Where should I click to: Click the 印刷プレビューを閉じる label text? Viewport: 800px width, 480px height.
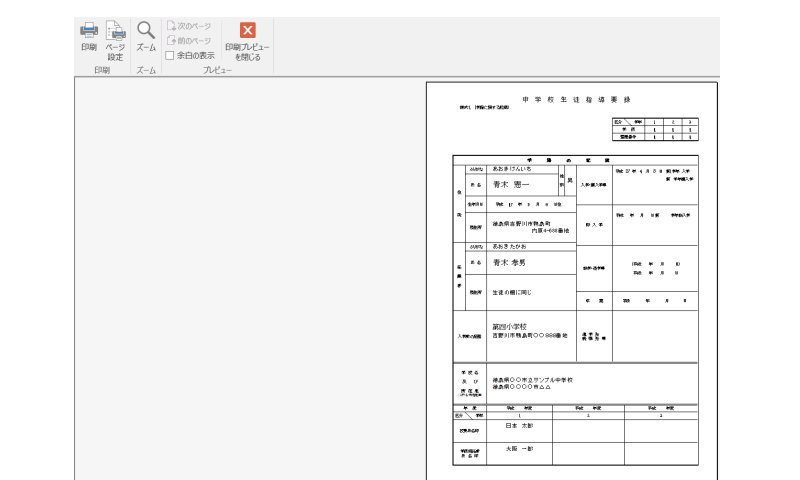coord(248,52)
